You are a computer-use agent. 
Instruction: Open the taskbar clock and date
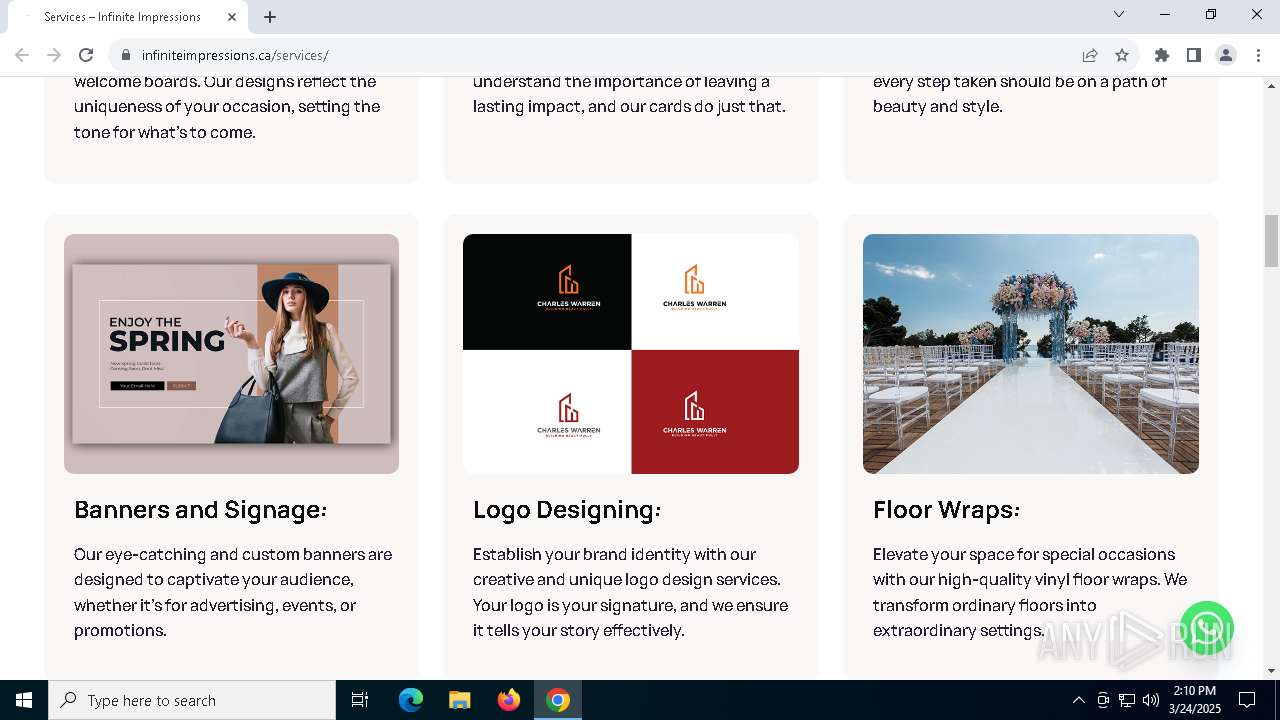1194,700
